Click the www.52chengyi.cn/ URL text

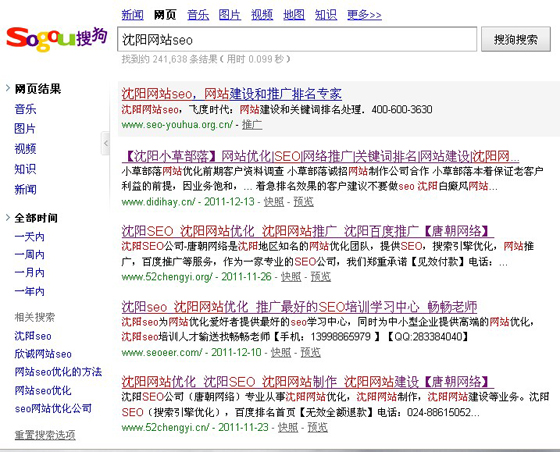tap(165, 427)
